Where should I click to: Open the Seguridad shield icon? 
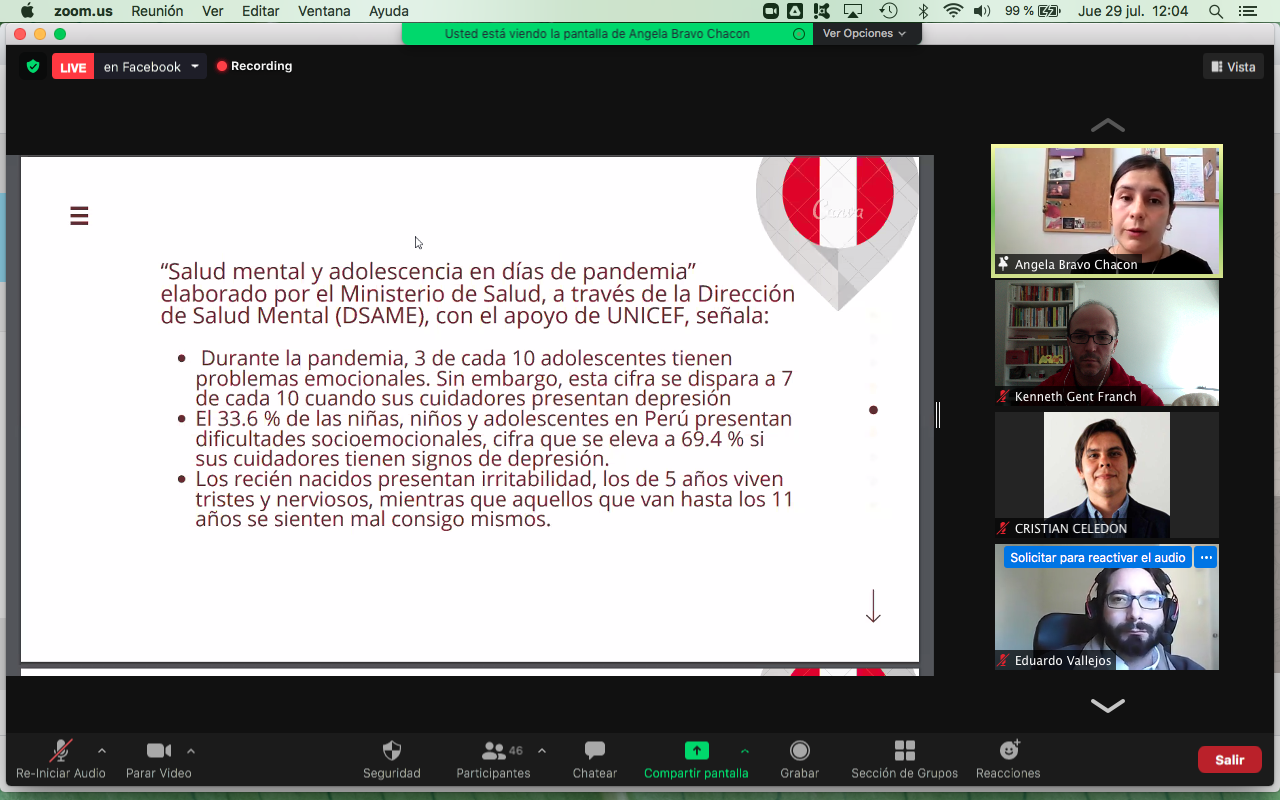392,751
